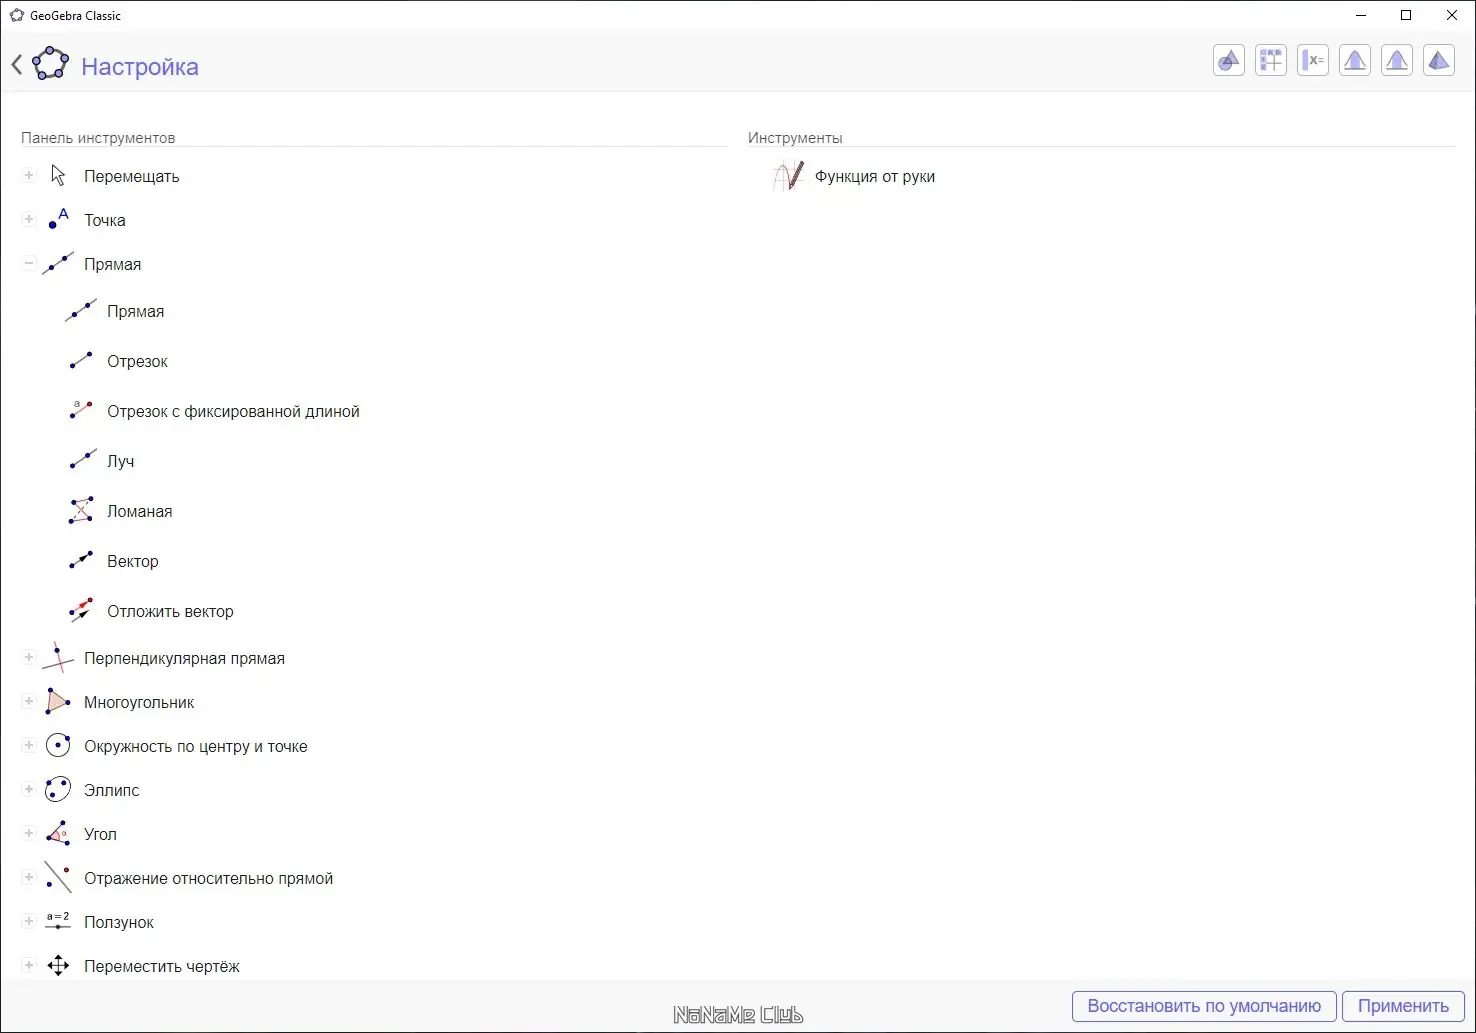Click the Переместить чертёж four-arrow icon
The height and width of the screenshot is (1033, 1476).
[x=58, y=966]
